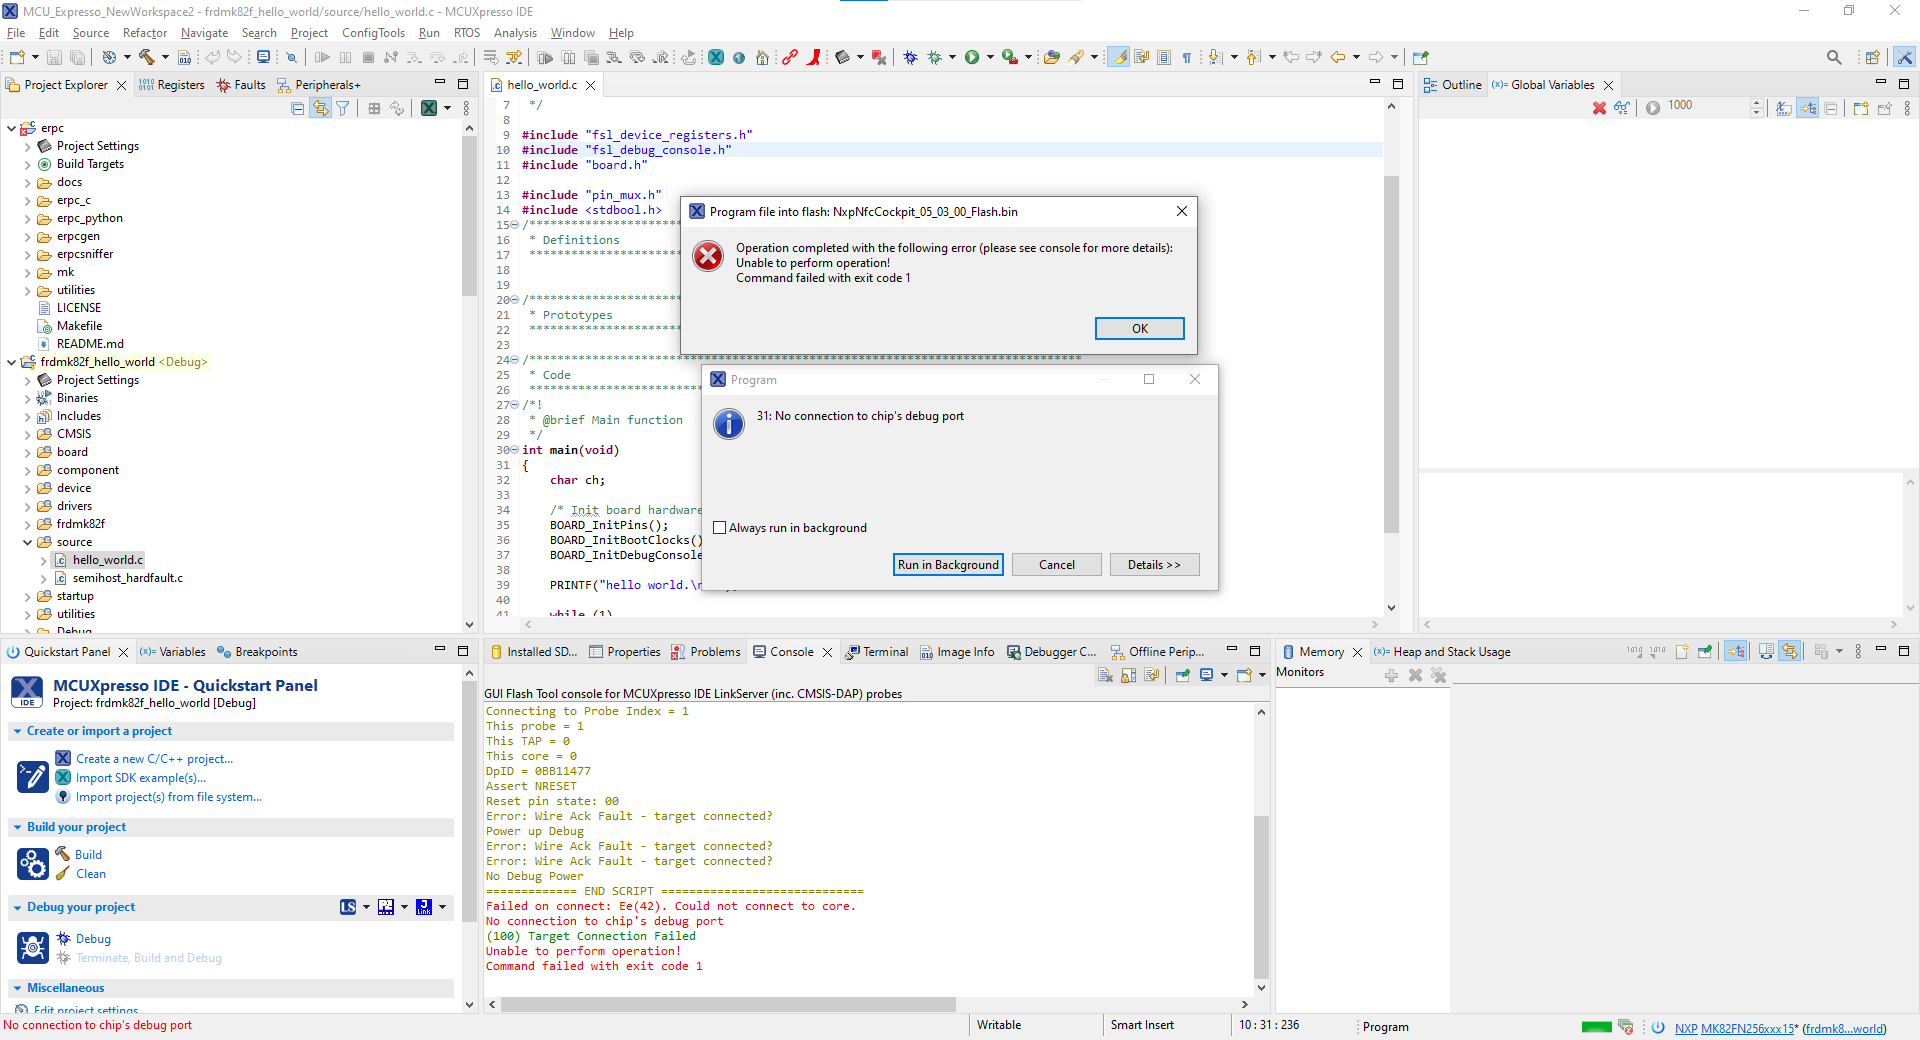
Task: Check the Always run in background checkbox
Action: pyautogui.click(x=719, y=527)
